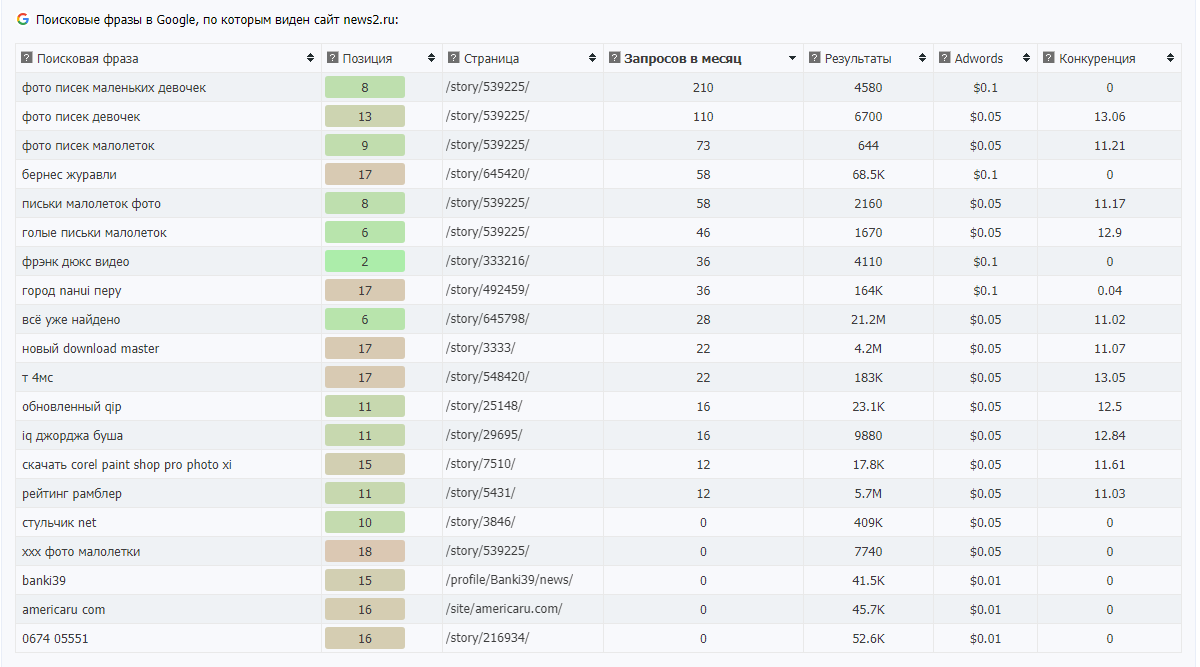Open the /story/645420/ page link
Screen dimensions: 1200x667
pos(487,174)
